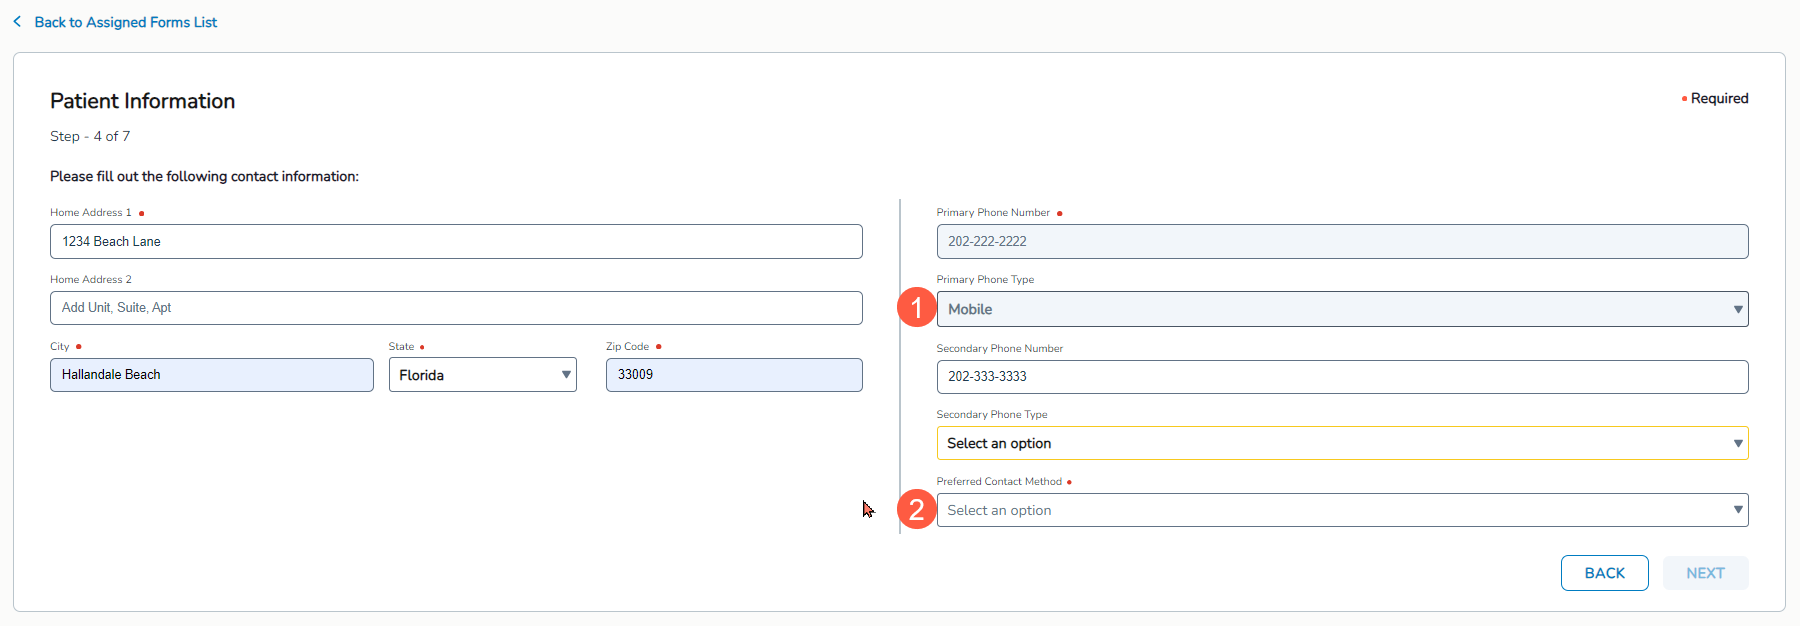Screen dimensions: 1800x626
Task: Click the Secondary Phone Number field
Action: pyautogui.click(x=1342, y=377)
